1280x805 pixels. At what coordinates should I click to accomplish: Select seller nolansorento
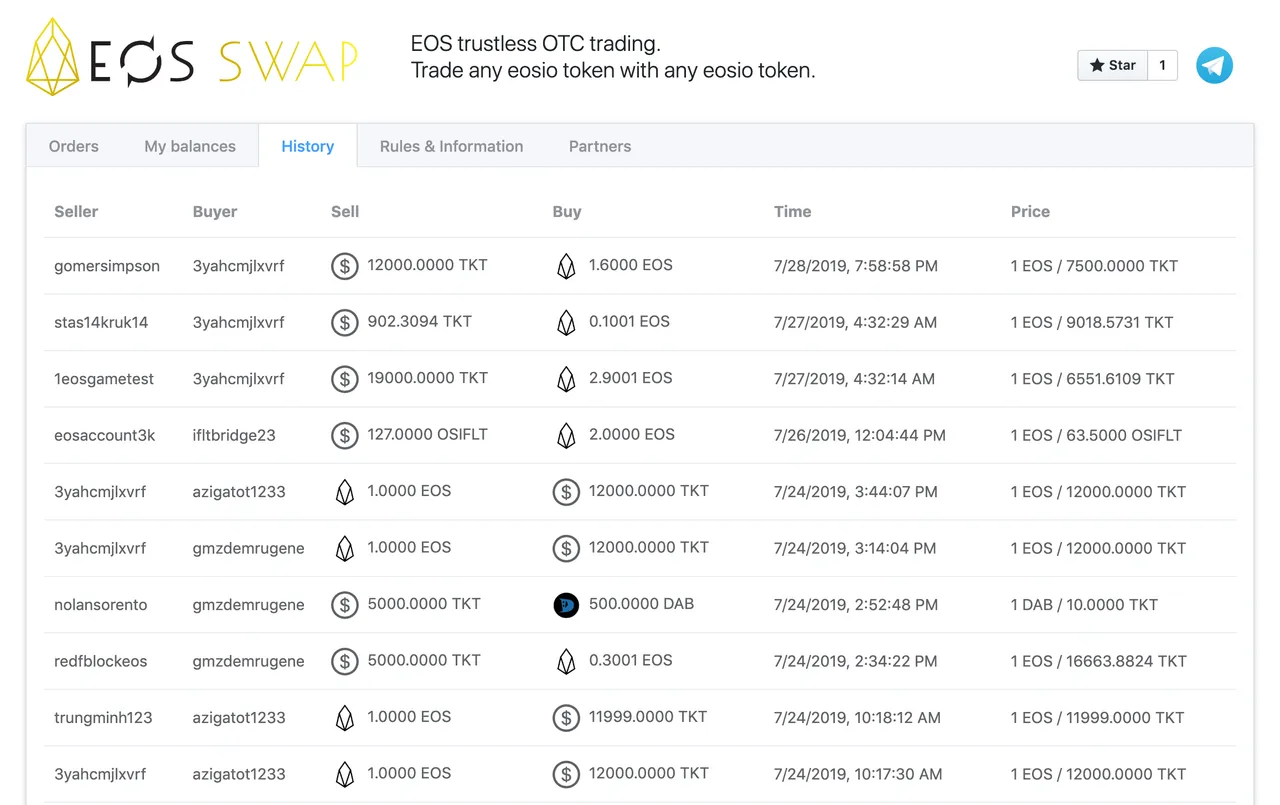pos(101,605)
